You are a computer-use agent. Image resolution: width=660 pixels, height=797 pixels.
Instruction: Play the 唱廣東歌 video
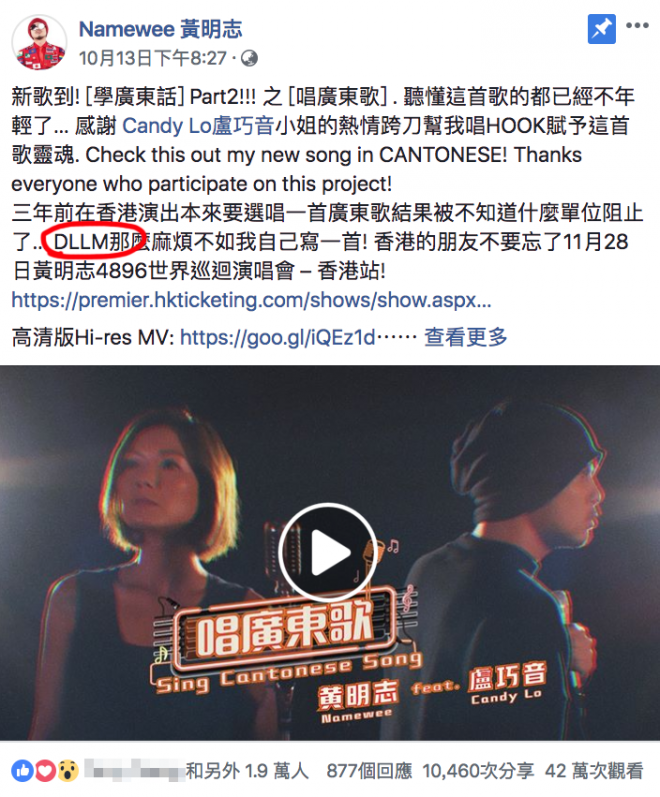[x=329, y=552]
